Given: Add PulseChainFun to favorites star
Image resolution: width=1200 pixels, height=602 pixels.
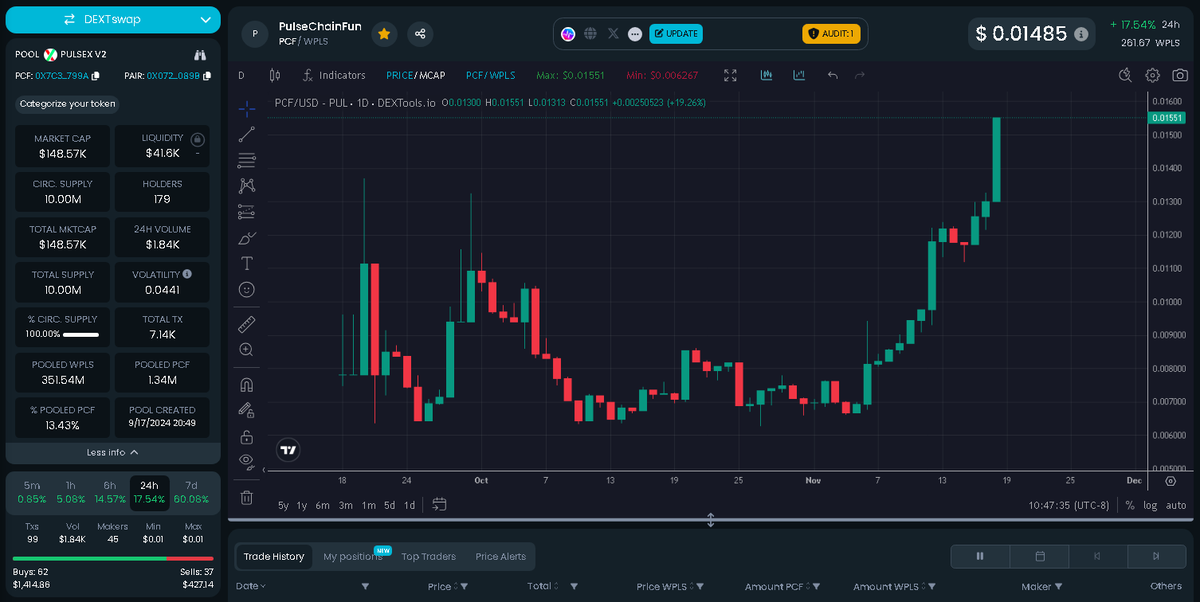Looking at the screenshot, I should tap(384, 34).
